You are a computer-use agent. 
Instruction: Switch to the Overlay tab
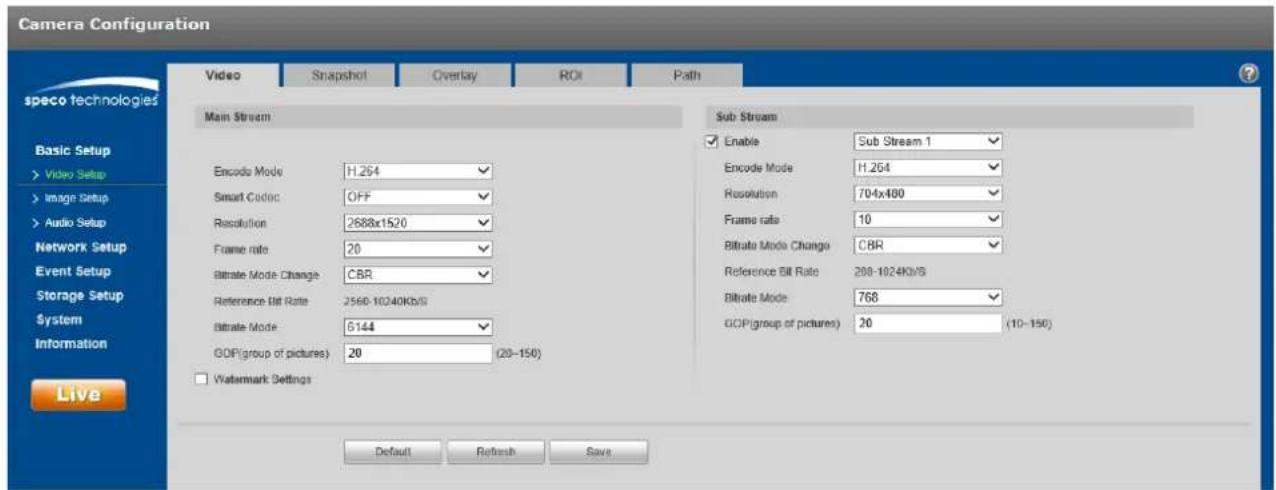[454, 76]
